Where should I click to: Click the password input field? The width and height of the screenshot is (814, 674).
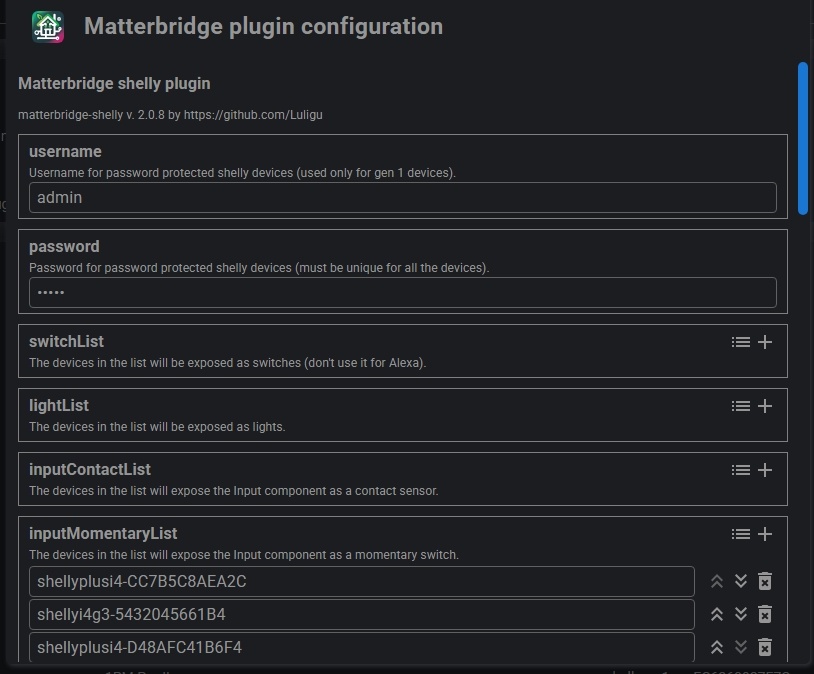coord(402,292)
